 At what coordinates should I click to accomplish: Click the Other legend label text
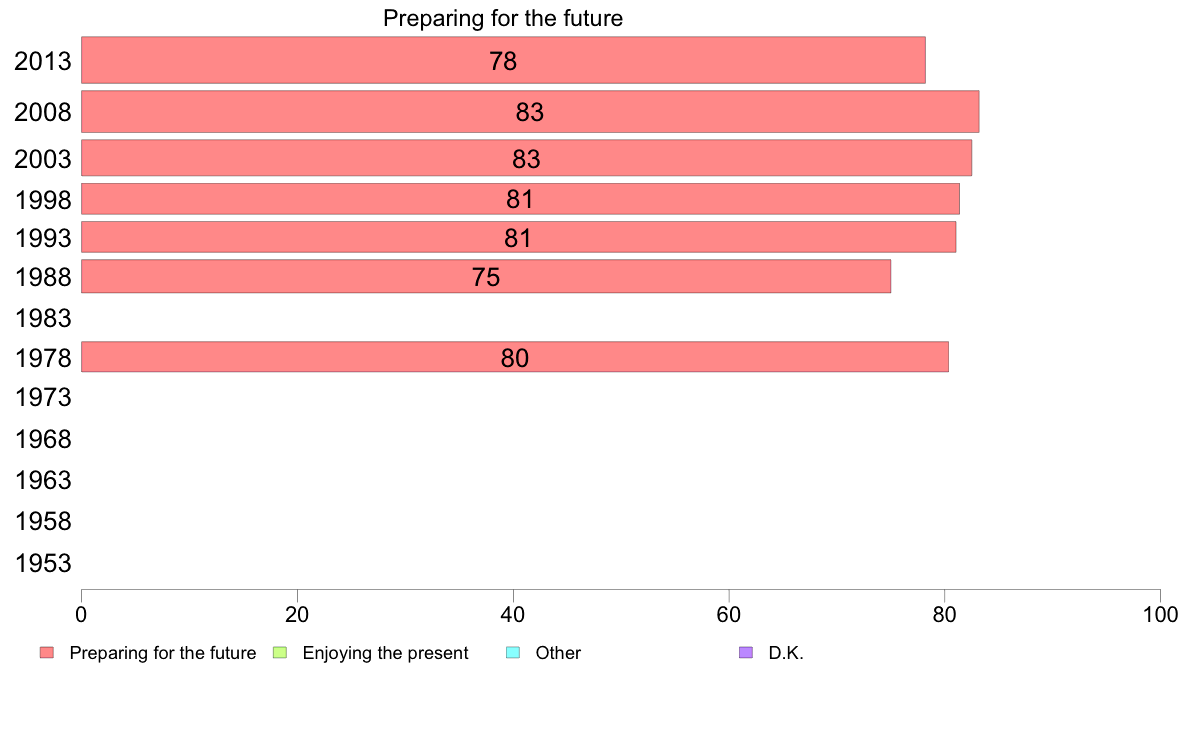[x=558, y=653]
